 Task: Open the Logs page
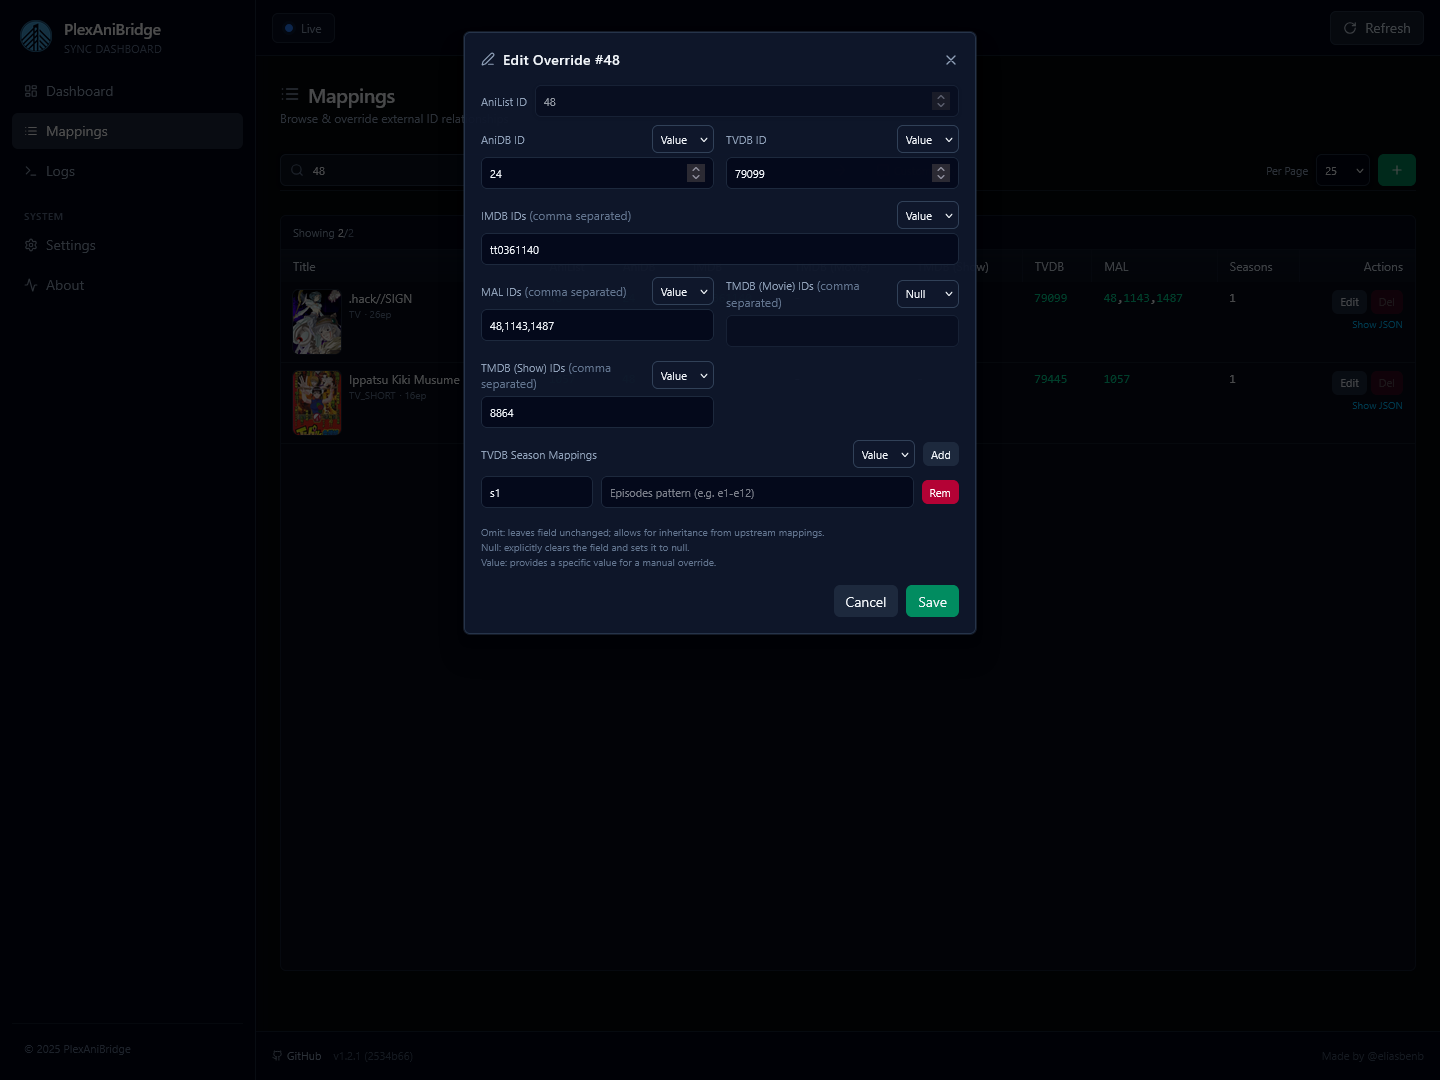[127, 171]
